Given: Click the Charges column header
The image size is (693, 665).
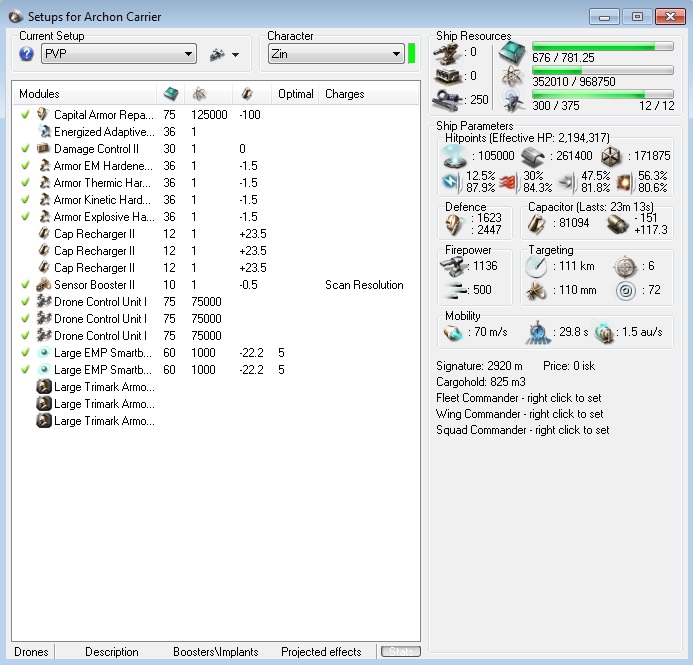Looking at the screenshot, I should coord(369,94).
